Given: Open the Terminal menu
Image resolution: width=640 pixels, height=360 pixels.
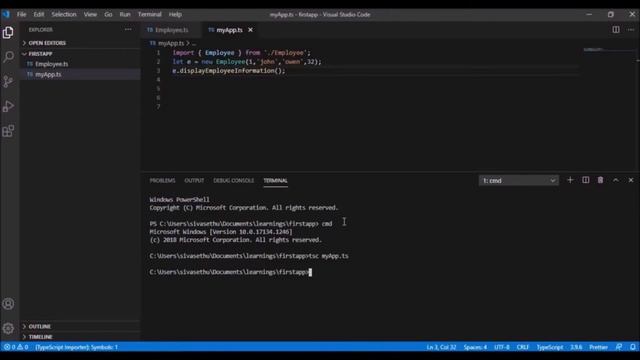Looking at the screenshot, I should [x=149, y=14].
